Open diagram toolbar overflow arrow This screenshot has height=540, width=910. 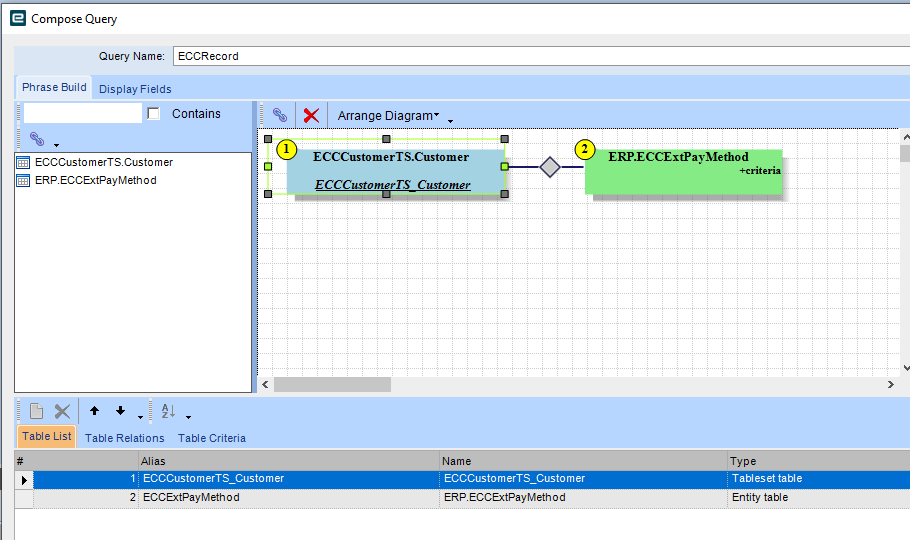pos(450,121)
